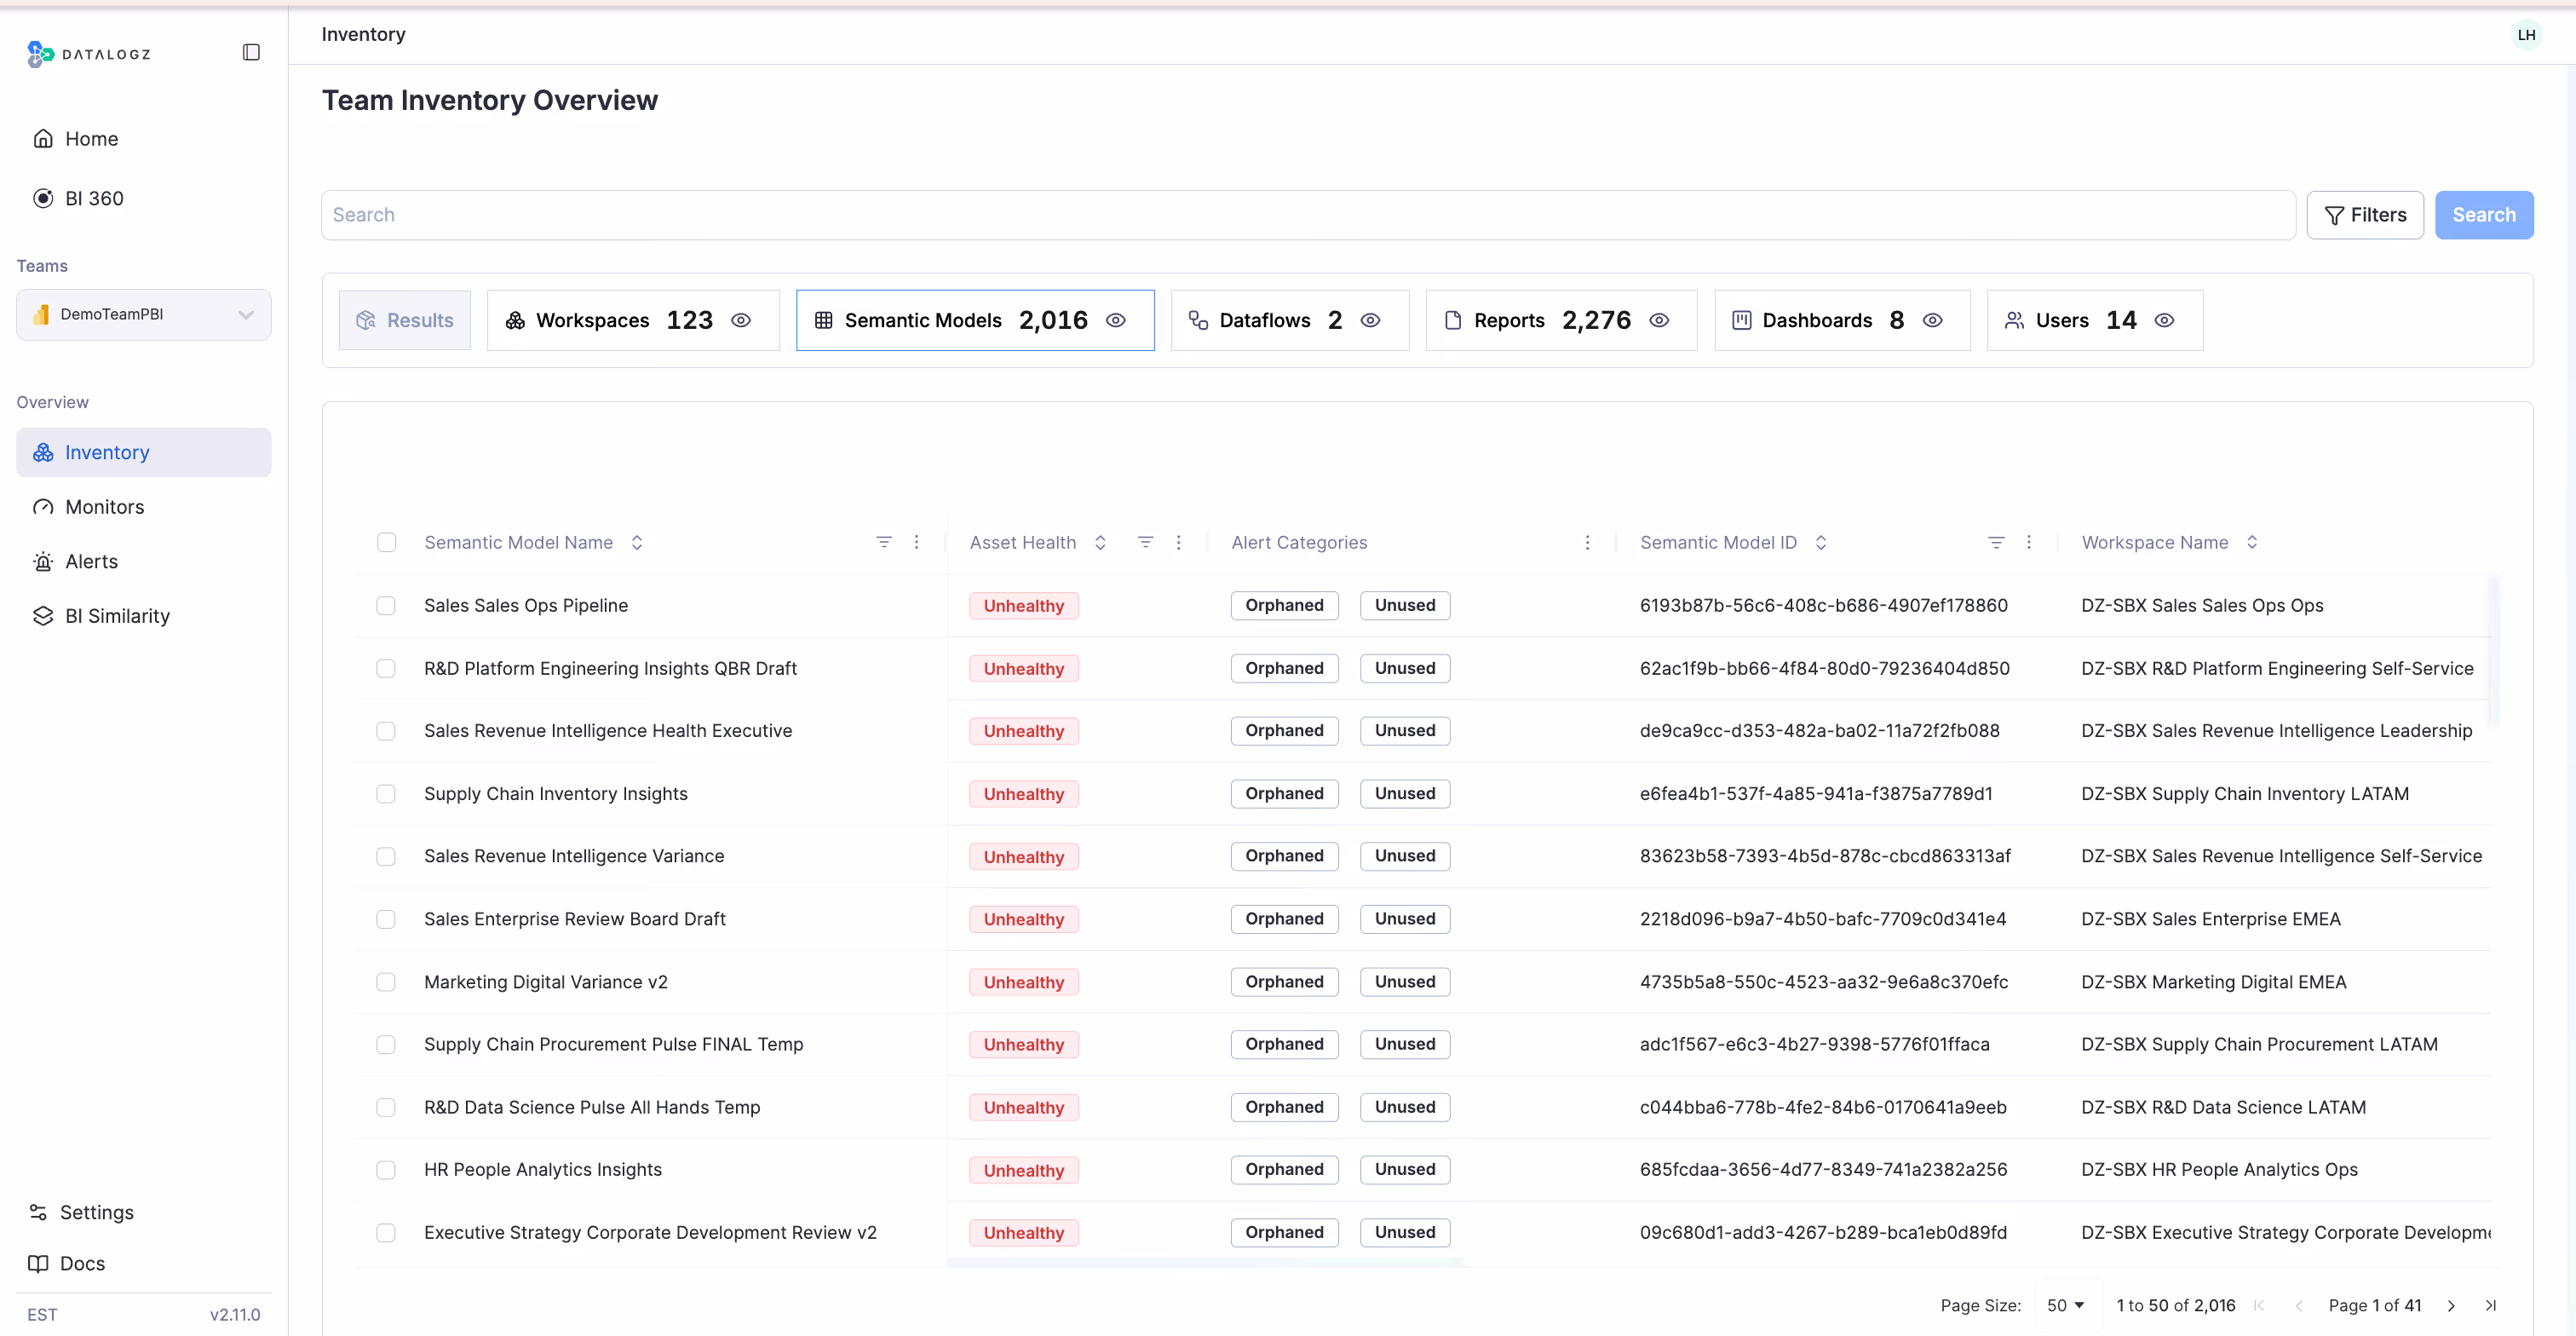Open the Page Size 50 dropdown
This screenshot has height=1336, width=2576.
tap(2066, 1305)
